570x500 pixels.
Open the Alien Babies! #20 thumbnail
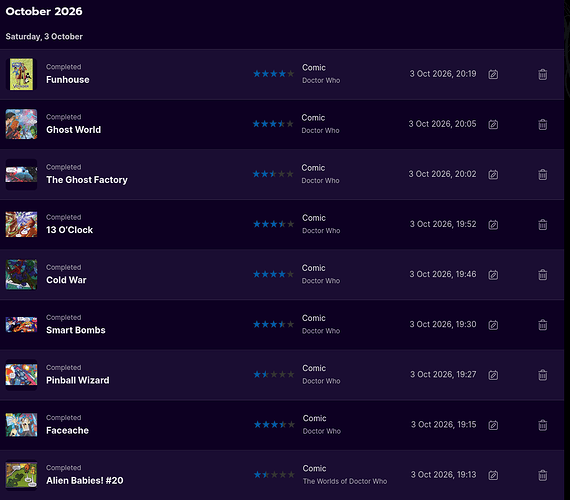click(x=21, y=475)
